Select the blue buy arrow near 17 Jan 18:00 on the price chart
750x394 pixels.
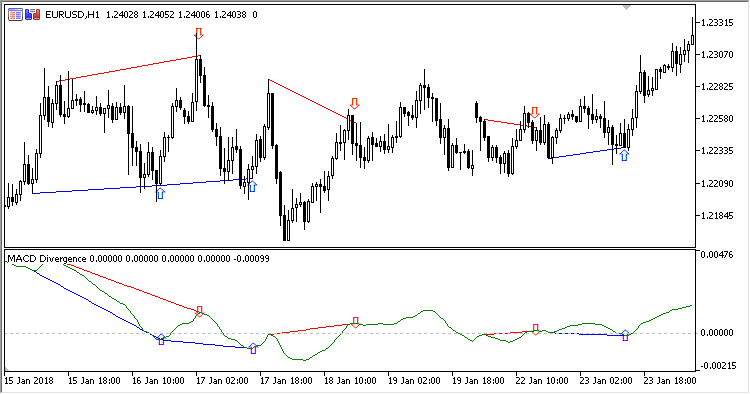253,186
